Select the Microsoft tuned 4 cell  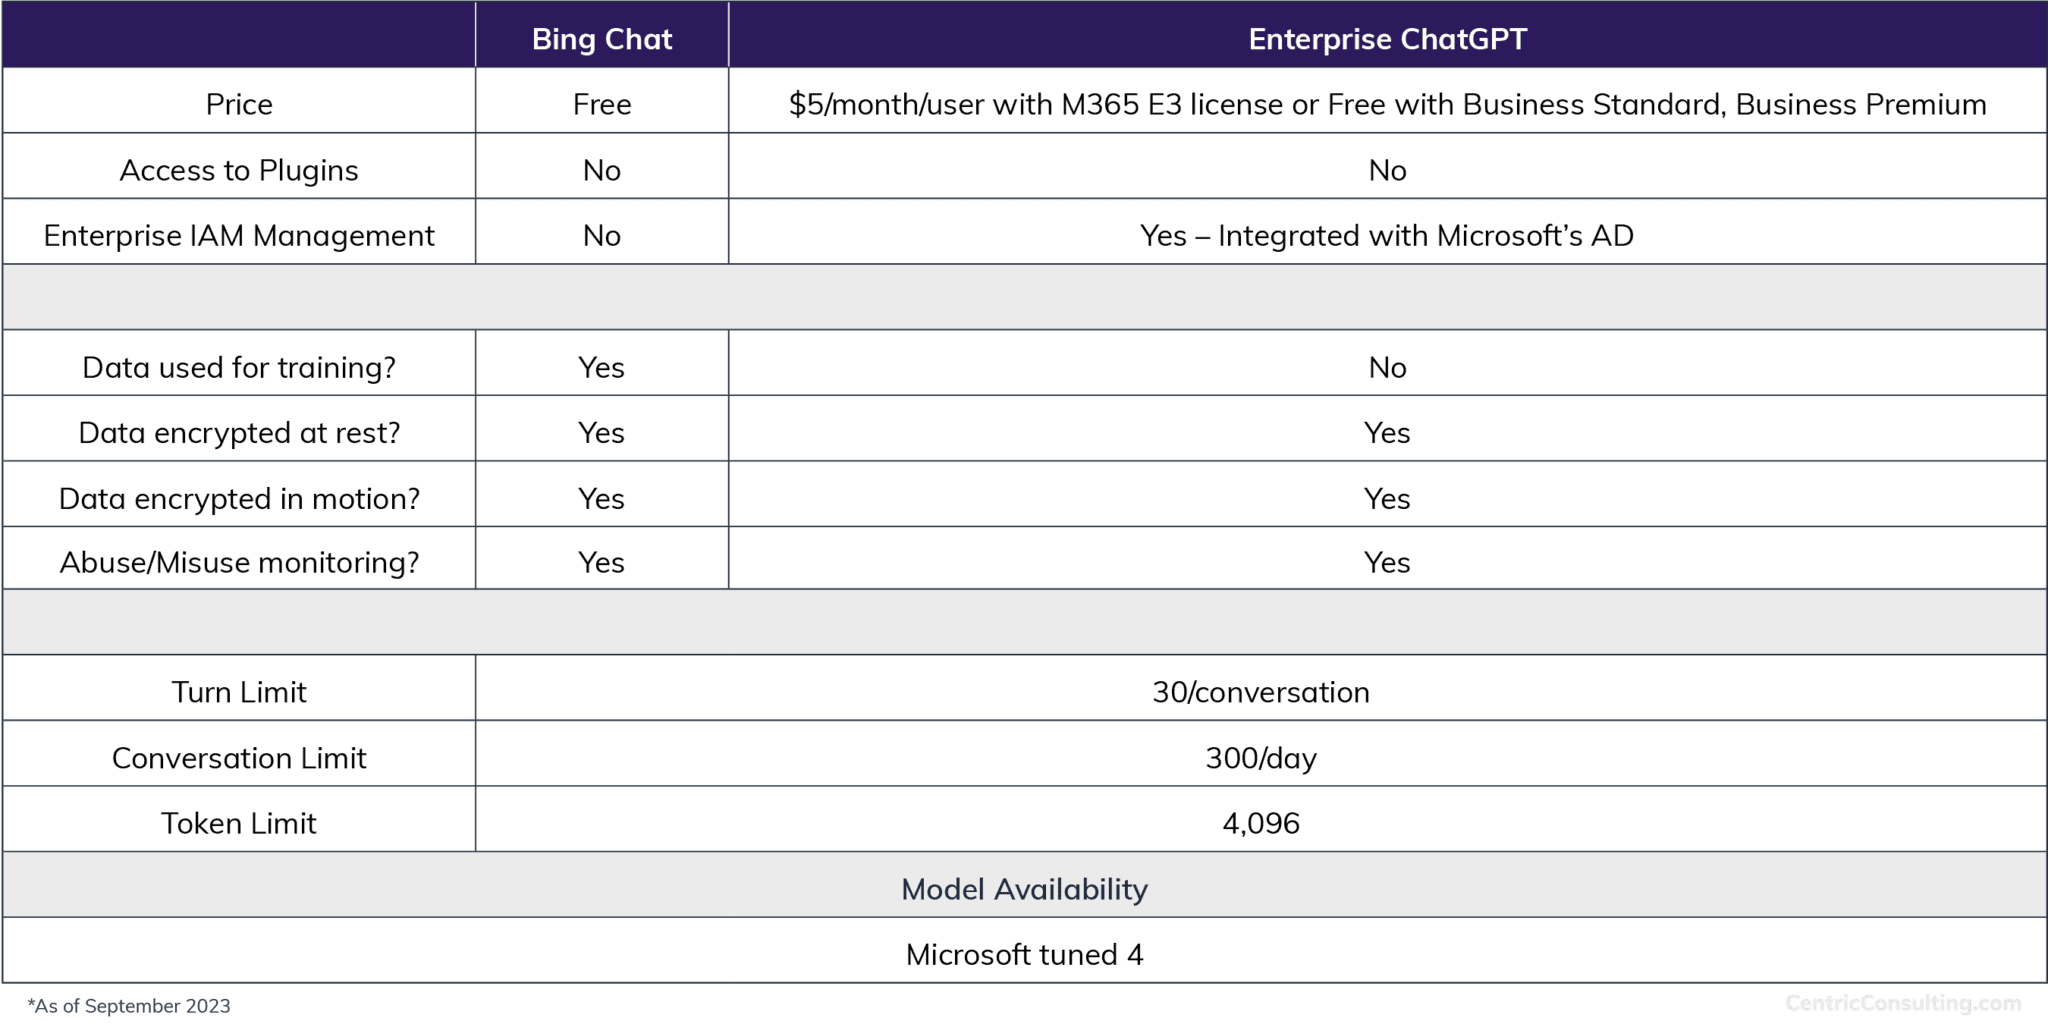1024,955
